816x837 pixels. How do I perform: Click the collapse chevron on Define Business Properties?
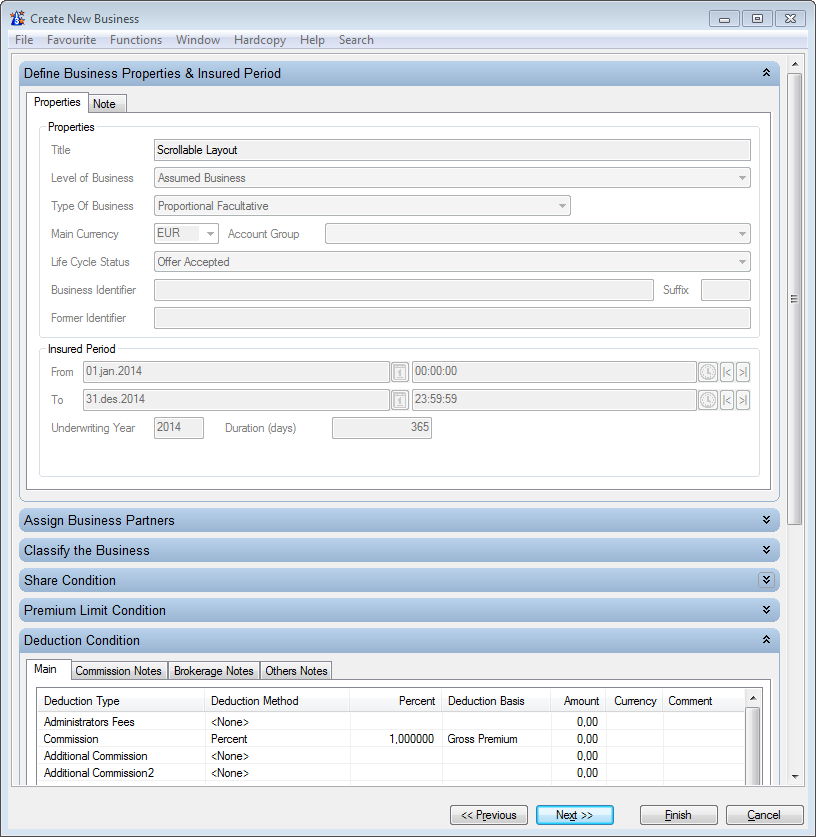[x=766, y=73]
